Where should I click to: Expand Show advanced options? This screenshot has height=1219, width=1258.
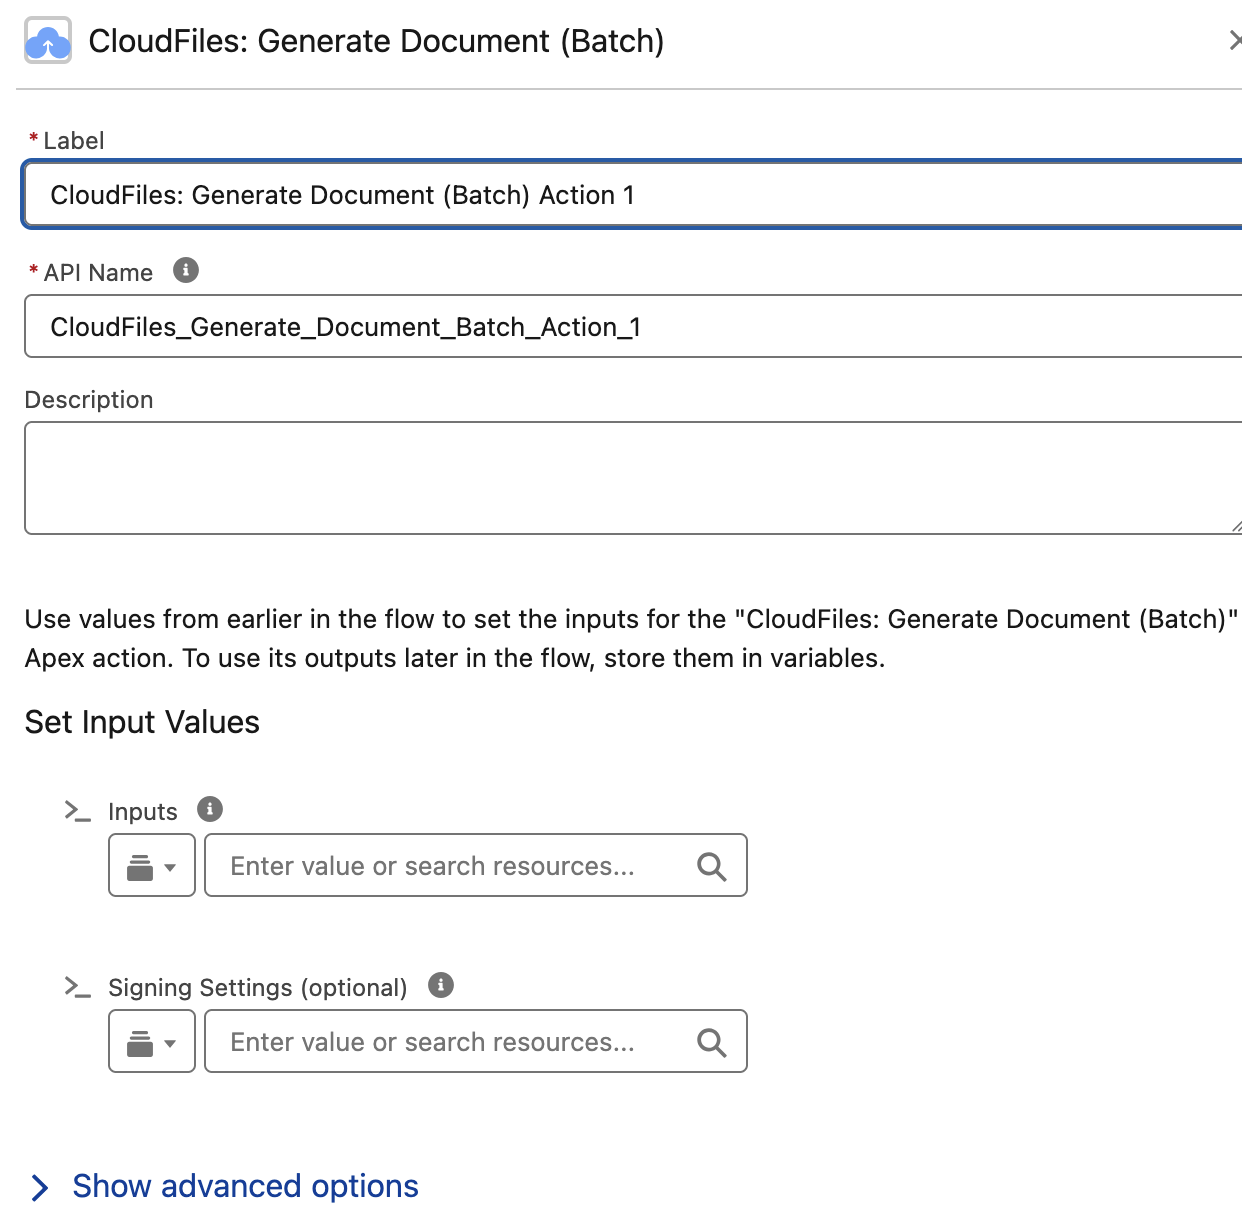[245, 1186]
